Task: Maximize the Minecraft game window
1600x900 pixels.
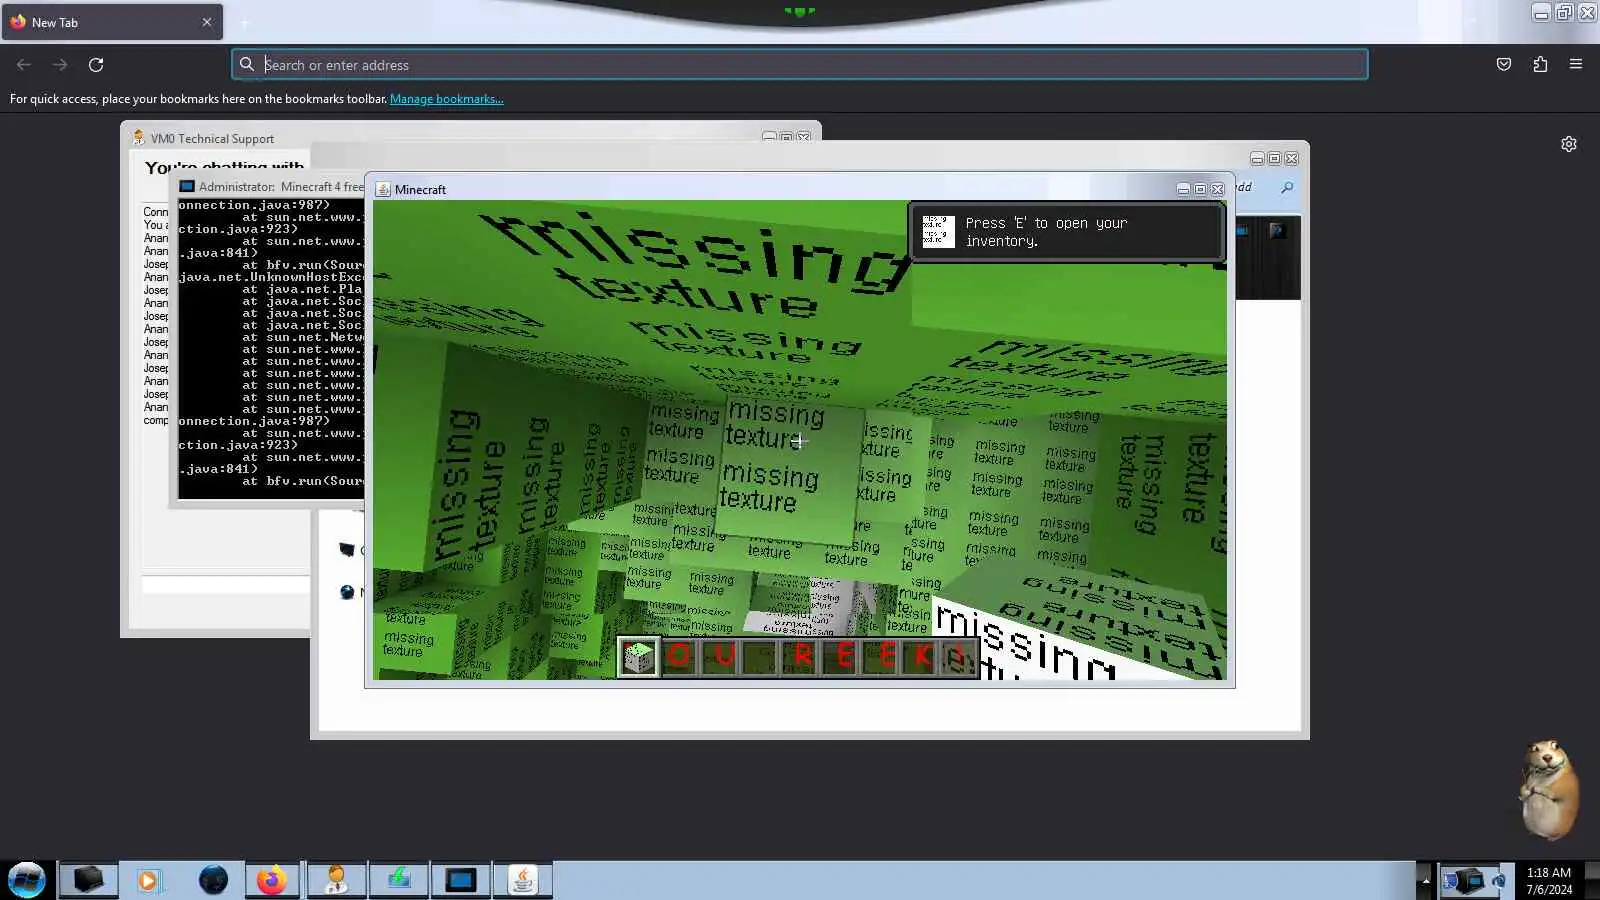Action: pos(1200,189)
